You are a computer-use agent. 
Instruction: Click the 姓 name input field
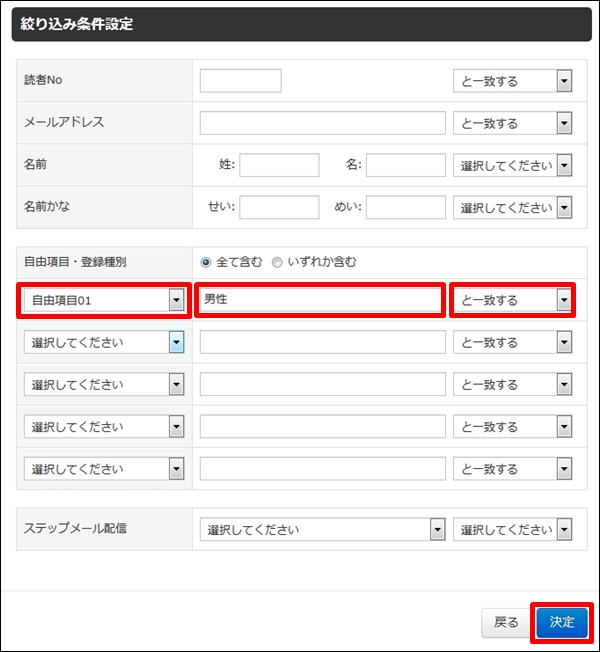(x=279, y=165)
